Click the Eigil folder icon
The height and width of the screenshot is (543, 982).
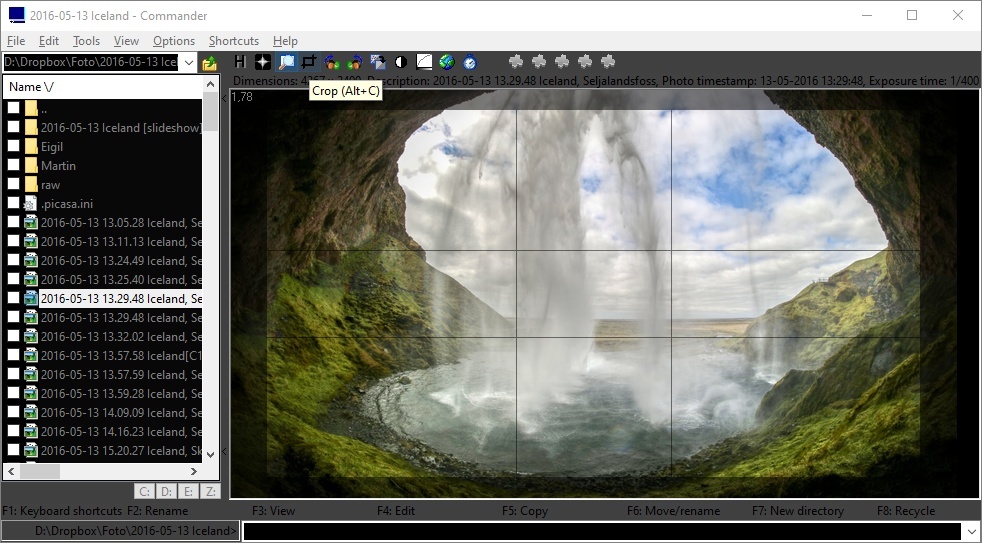point(31,147)
